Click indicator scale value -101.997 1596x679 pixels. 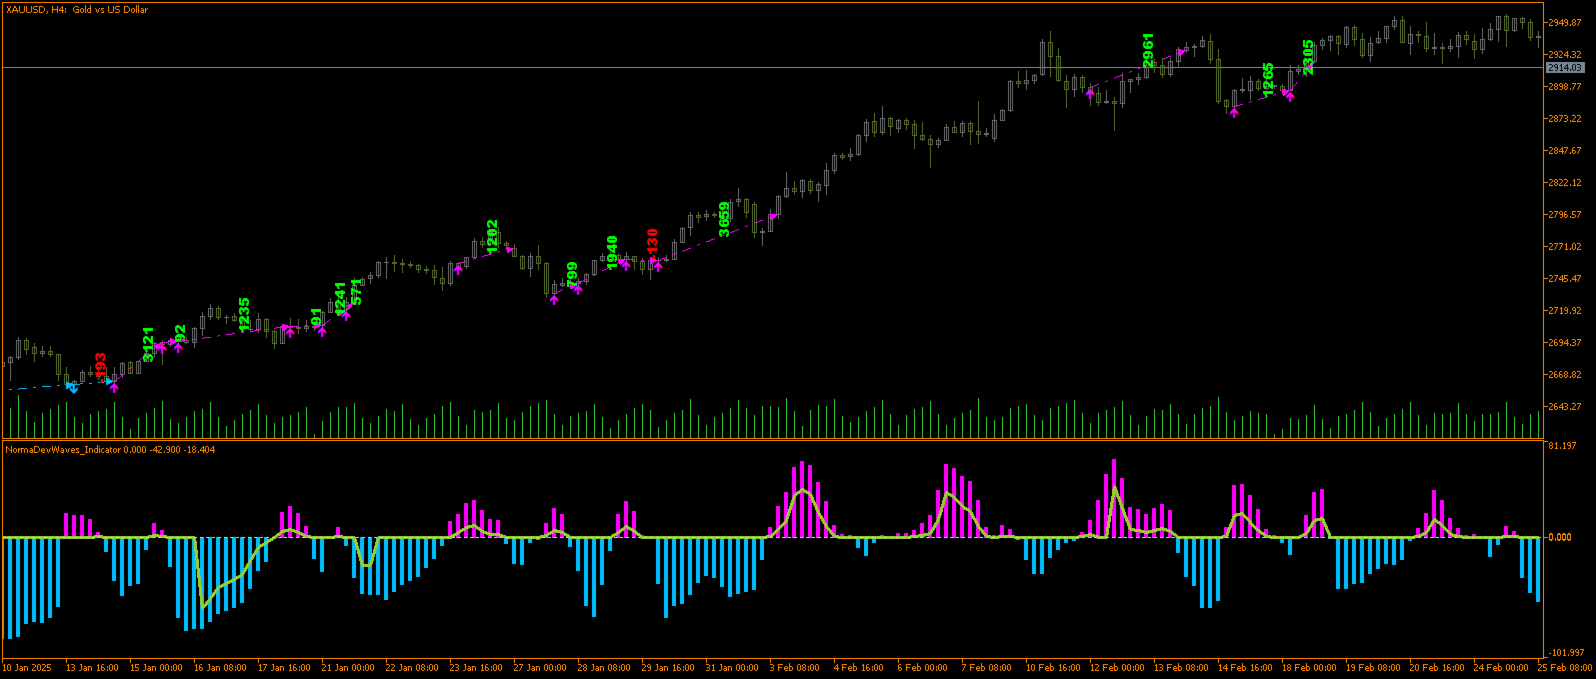pos(1566,652)
